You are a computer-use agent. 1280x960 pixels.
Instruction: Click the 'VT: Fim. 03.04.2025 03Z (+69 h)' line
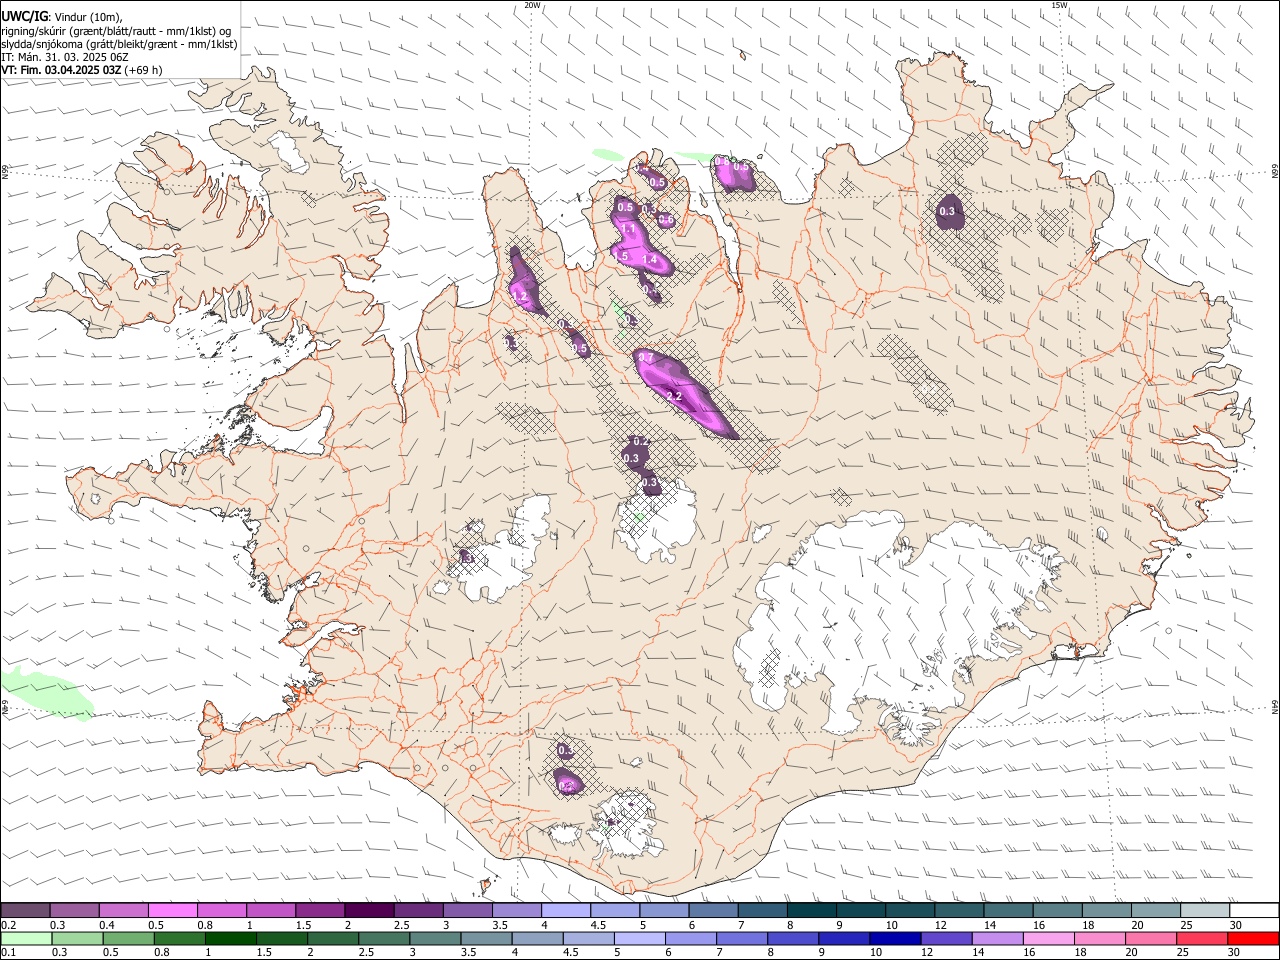pos(82,70)
